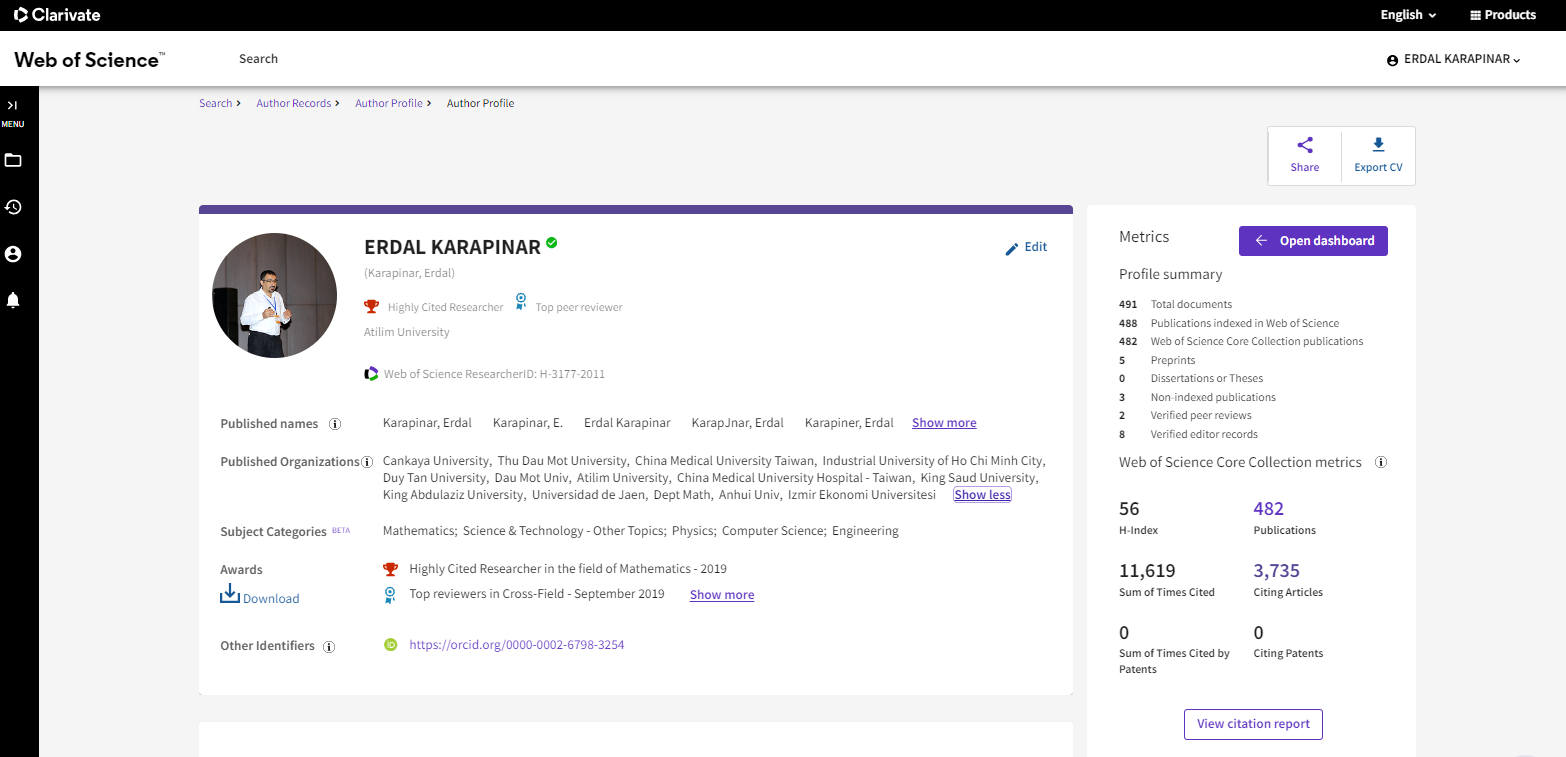The image size is (1566, 757).
Task: Click info icon next to Published names
Action: click(335, 424)
